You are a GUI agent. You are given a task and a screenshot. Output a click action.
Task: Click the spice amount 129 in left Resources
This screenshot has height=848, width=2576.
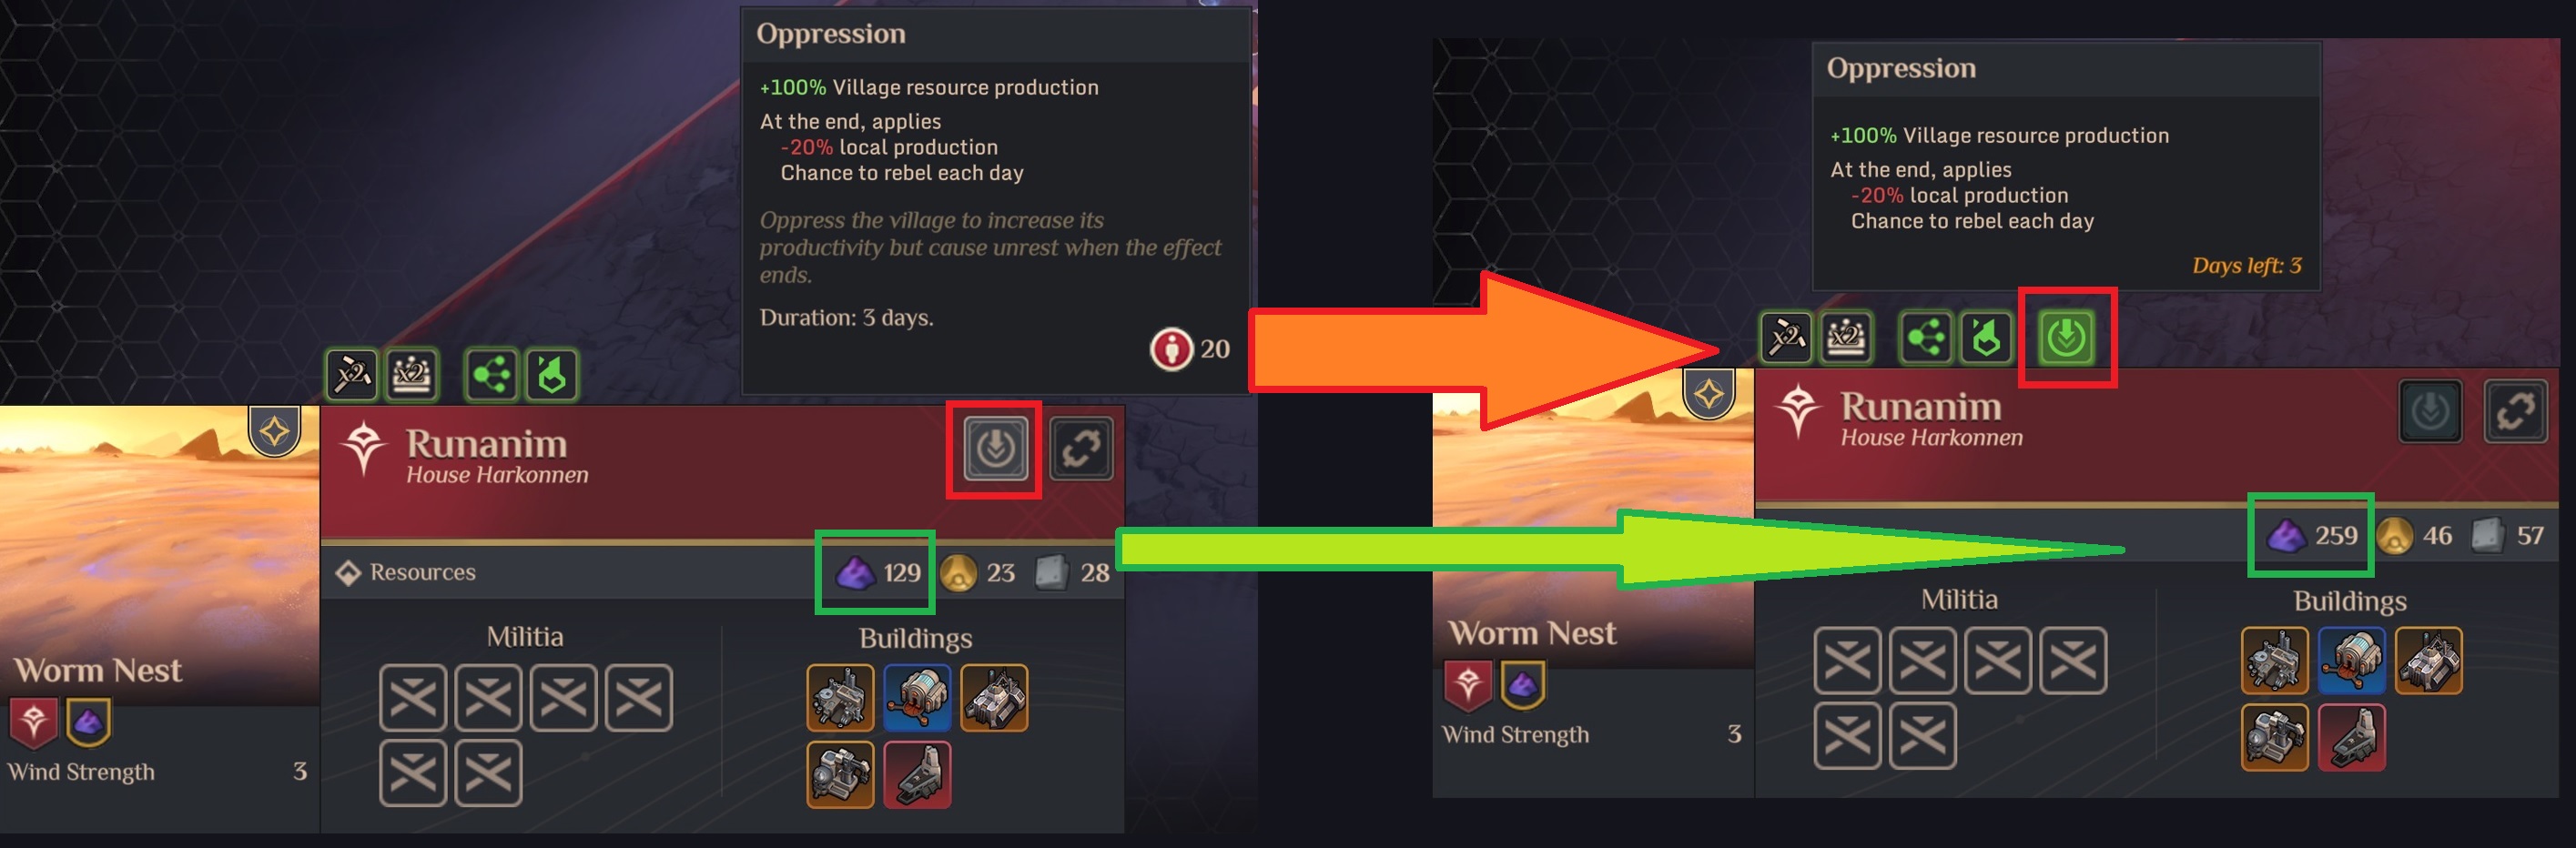[901, 573]
